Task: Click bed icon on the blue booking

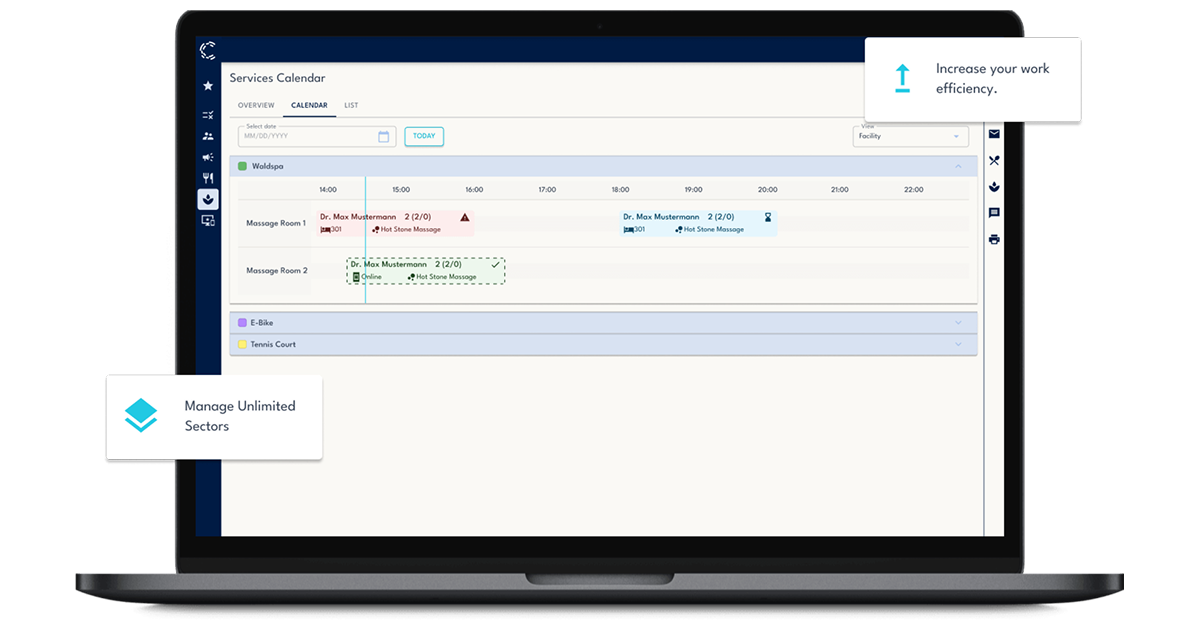Action: click(x=629, y=229)
